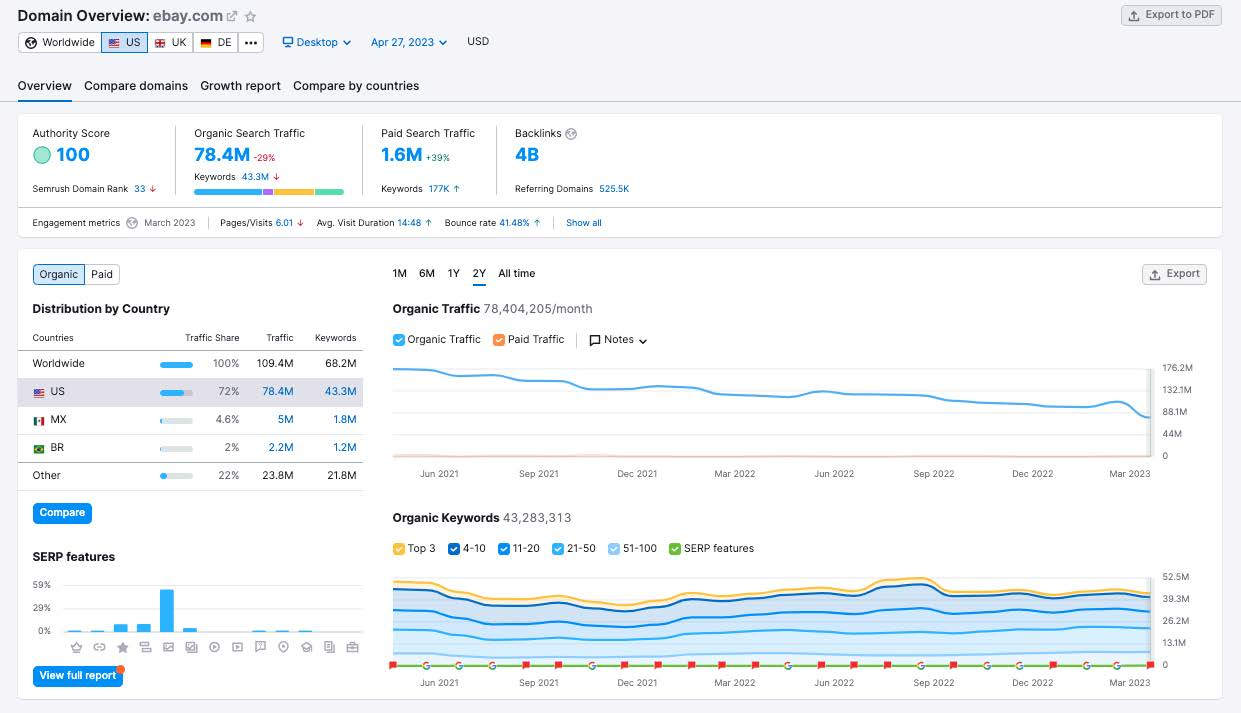Image resolution: width=1241 pixels, height=713 pixels.
Task: Click the single image icon in SERP features
Action: click(x=168, y=647)
